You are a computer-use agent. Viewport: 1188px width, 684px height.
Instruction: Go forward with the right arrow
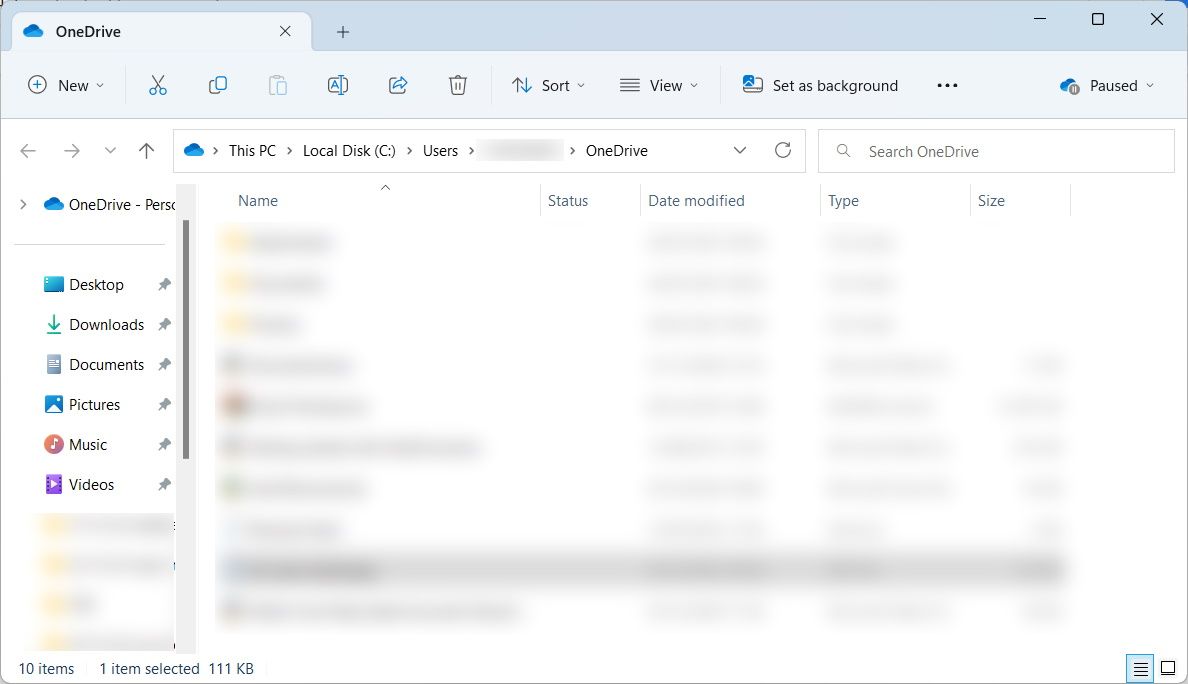[72, 151]
